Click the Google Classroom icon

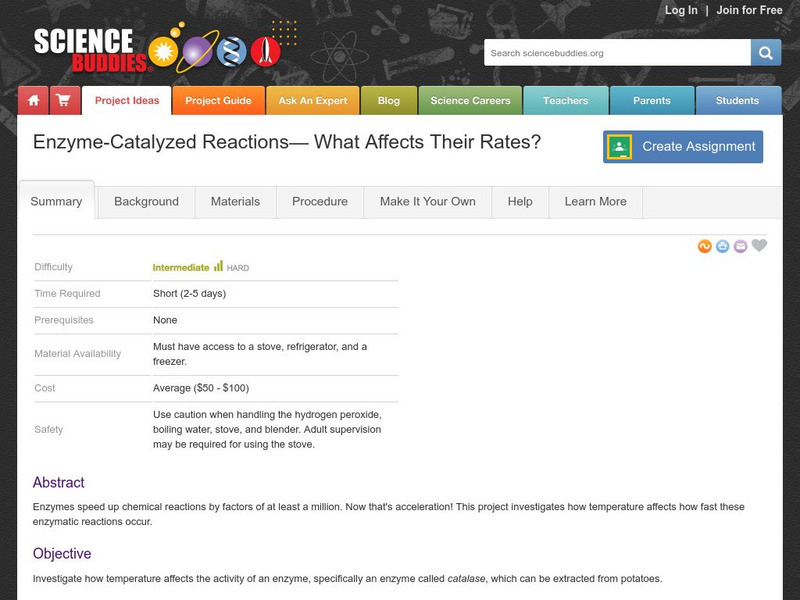click(x=619, y=147)
